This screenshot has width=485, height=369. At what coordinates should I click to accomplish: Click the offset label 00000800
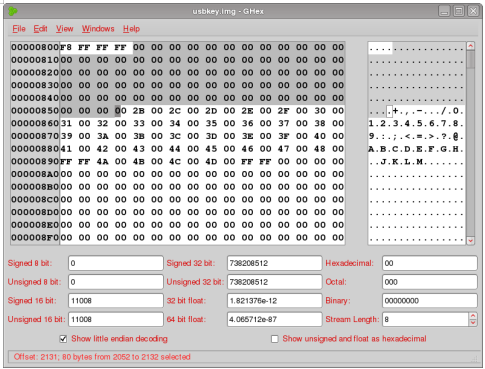pos(35,47)
